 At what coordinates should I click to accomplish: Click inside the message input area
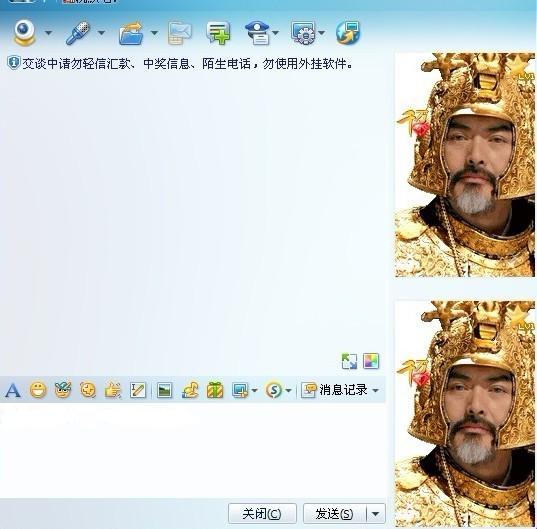pyautogui.click(x=193, y=450)
